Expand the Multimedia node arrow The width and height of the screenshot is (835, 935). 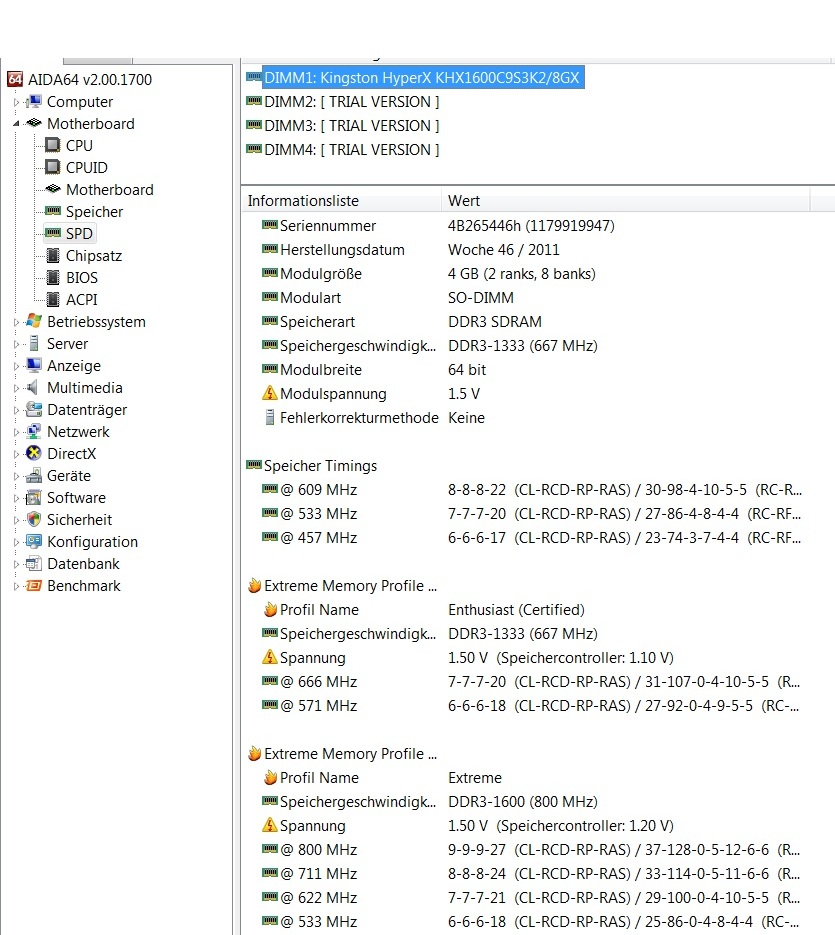pyautogui.click(x=16, y=388)
